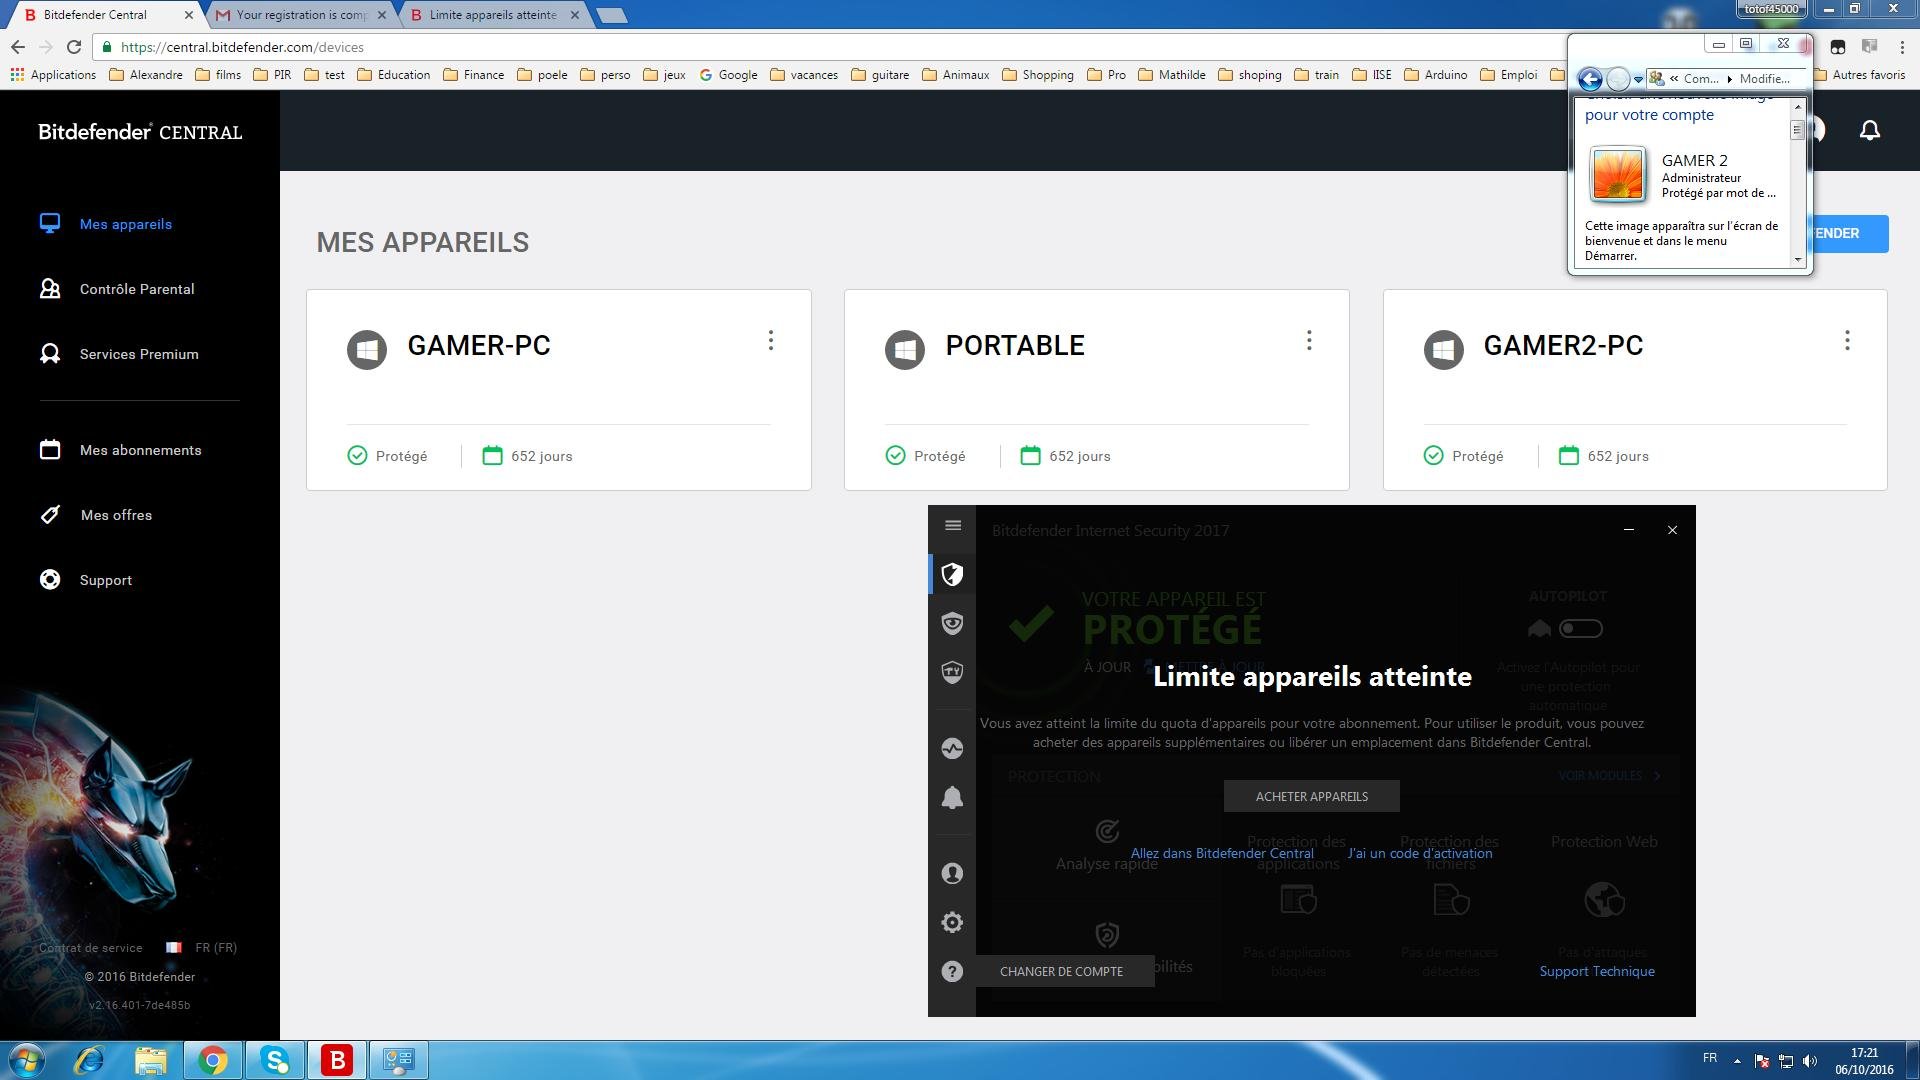Open the Bitdefender CENTRAL logo
Viewport: 1920px width, 1080px height.
point(140,132)
